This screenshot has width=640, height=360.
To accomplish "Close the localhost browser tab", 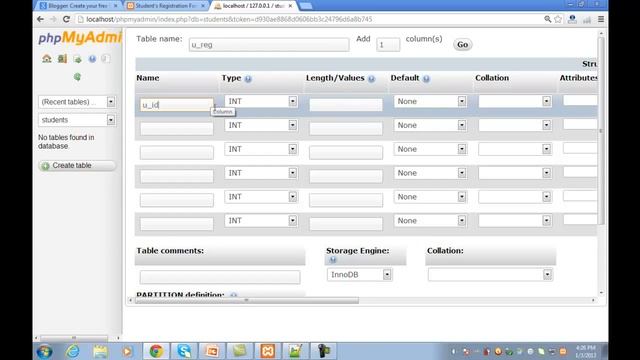I will point(290,6).
